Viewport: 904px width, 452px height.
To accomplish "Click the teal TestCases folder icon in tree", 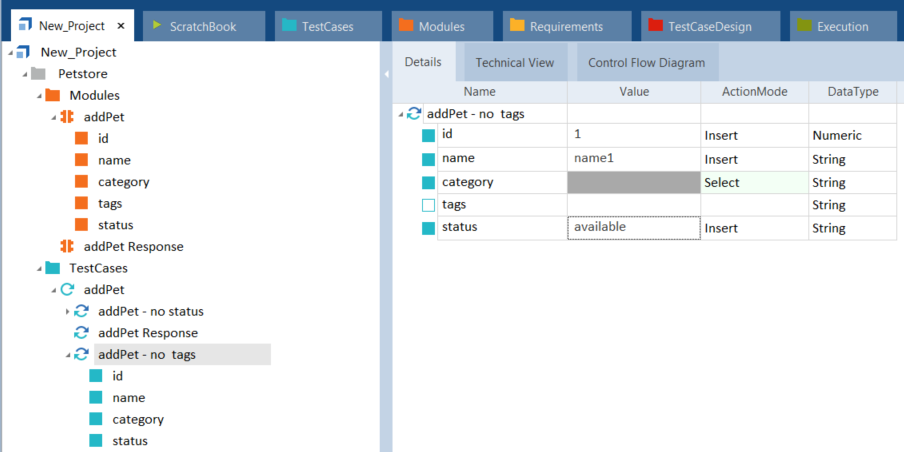I will pyautogui.click(x=53, y=268).
